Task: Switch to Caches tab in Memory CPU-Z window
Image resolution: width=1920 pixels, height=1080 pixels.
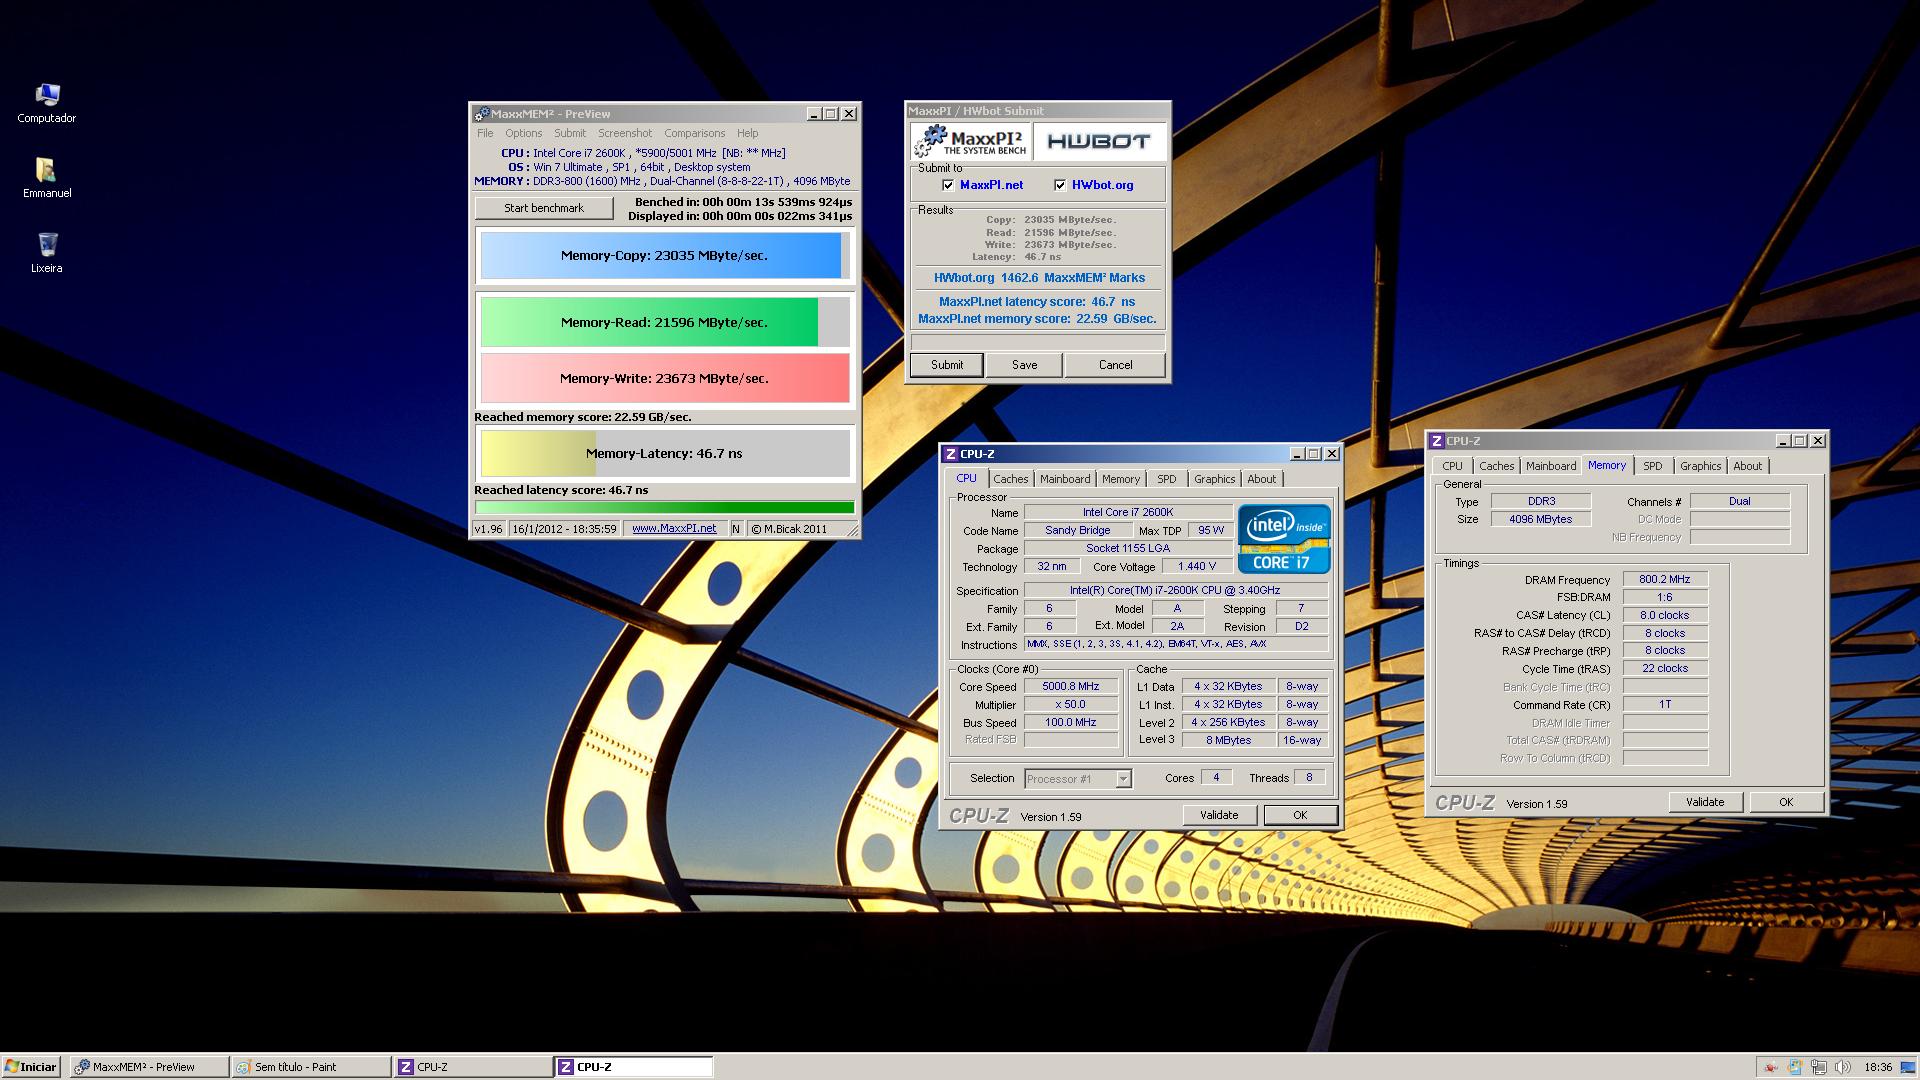Action: 1497,466
